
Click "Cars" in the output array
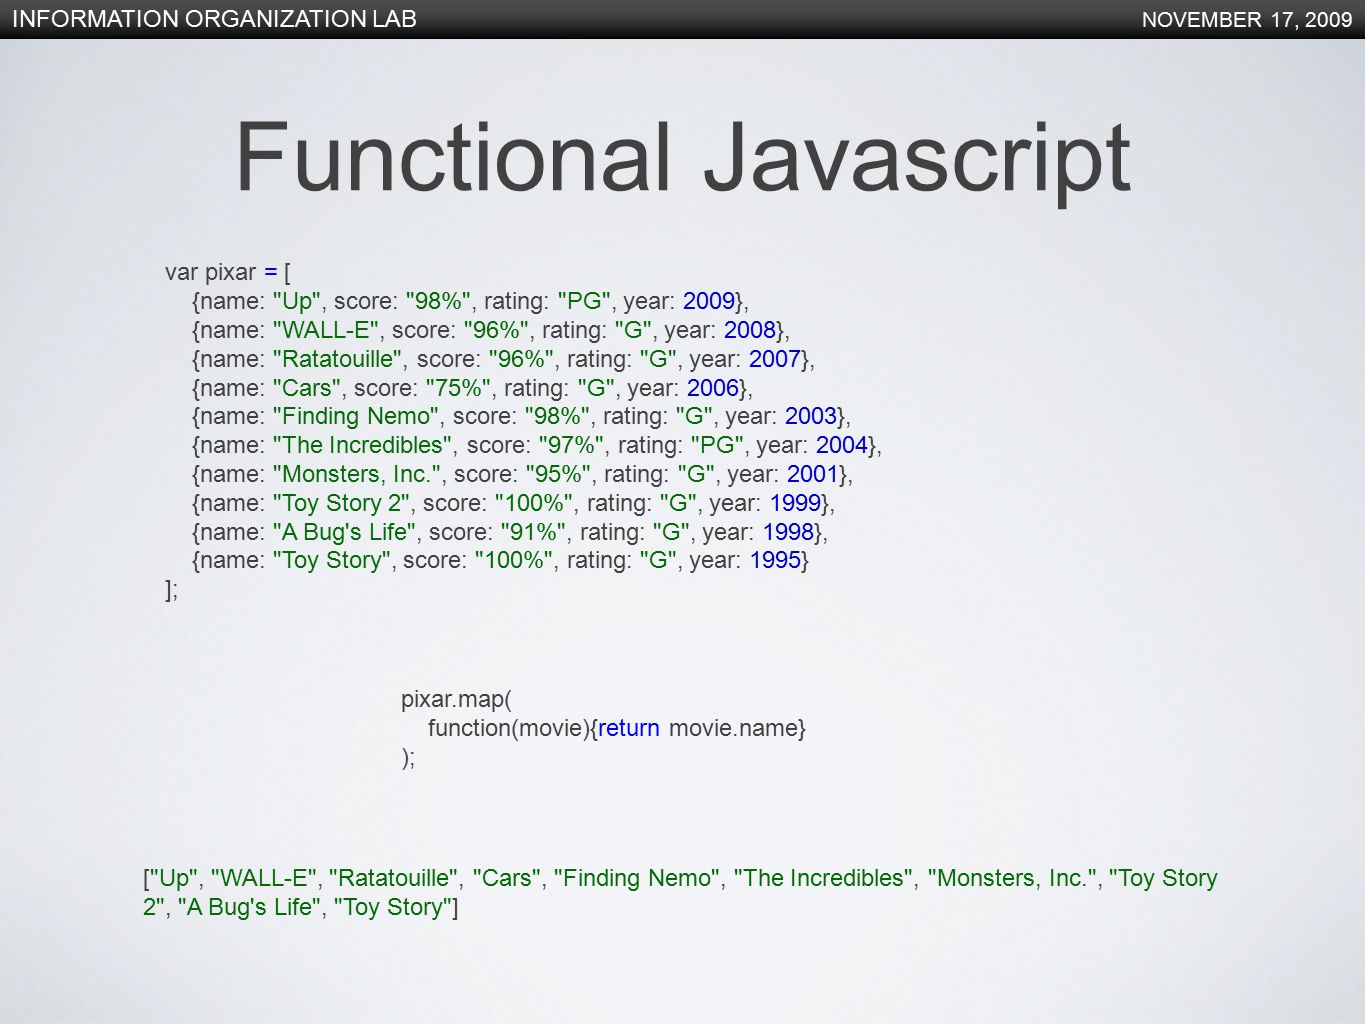coord(507,878)
